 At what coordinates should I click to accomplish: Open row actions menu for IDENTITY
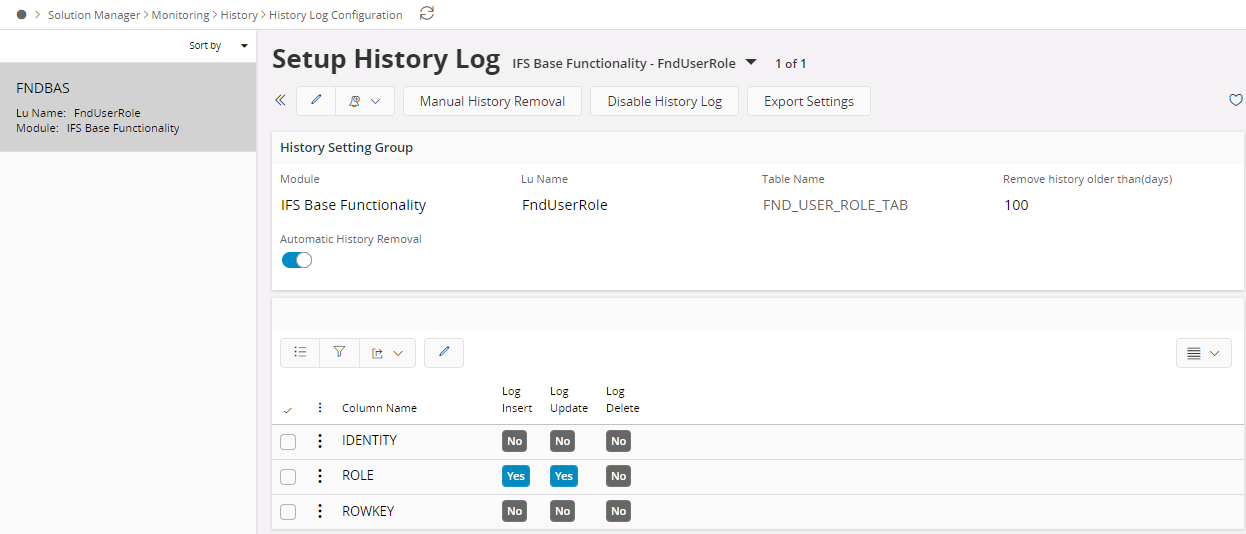(x=320, y=441)
